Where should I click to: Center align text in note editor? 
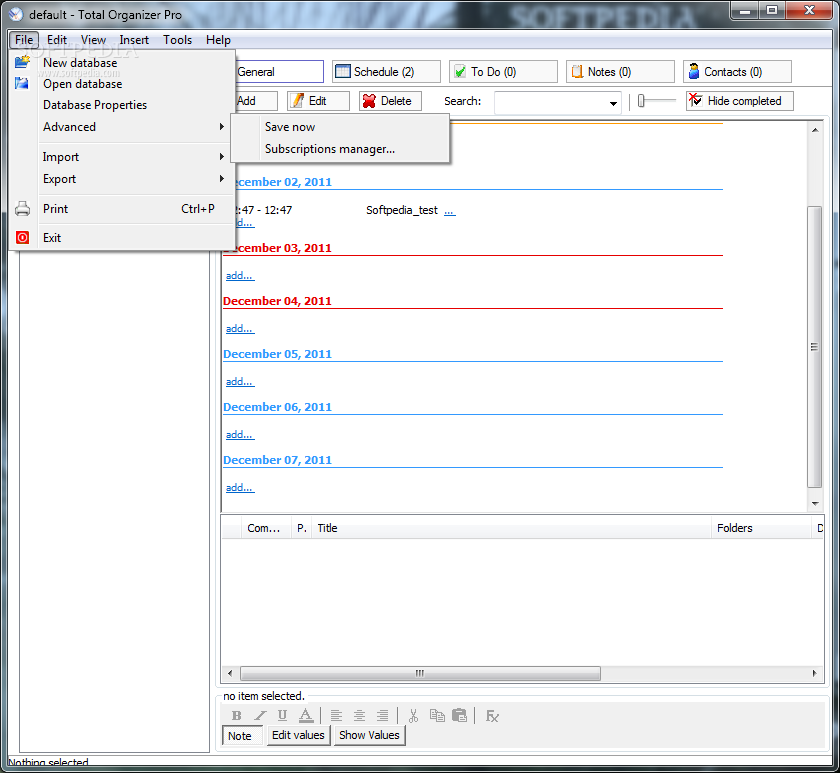point(359,716)
